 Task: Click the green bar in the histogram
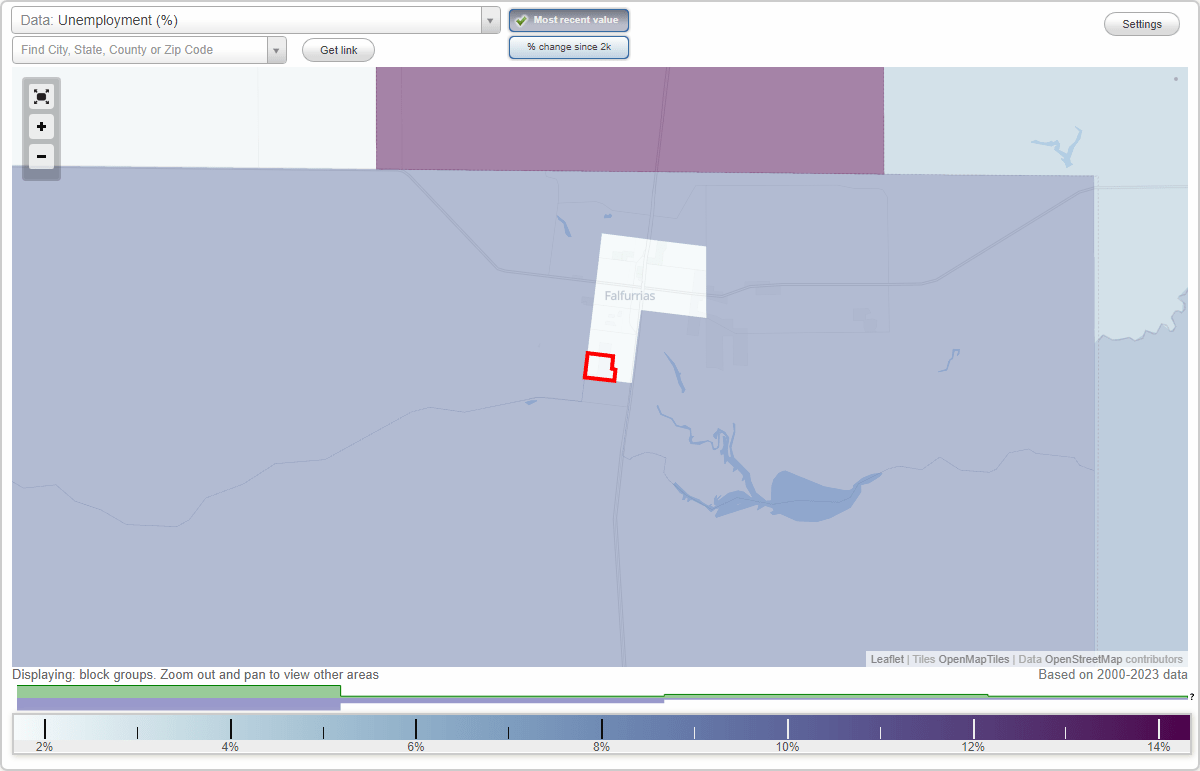[x=179, y=691]
